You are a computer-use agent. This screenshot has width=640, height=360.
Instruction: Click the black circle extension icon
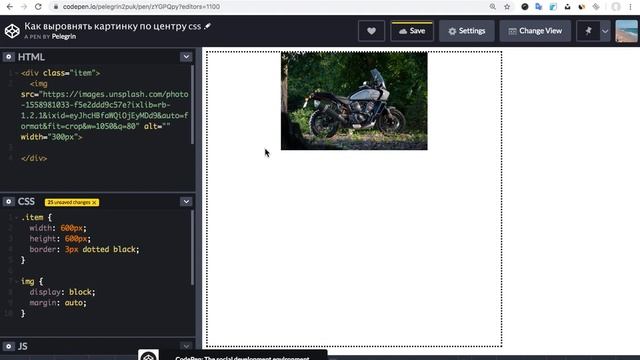[x=525, y=7]
